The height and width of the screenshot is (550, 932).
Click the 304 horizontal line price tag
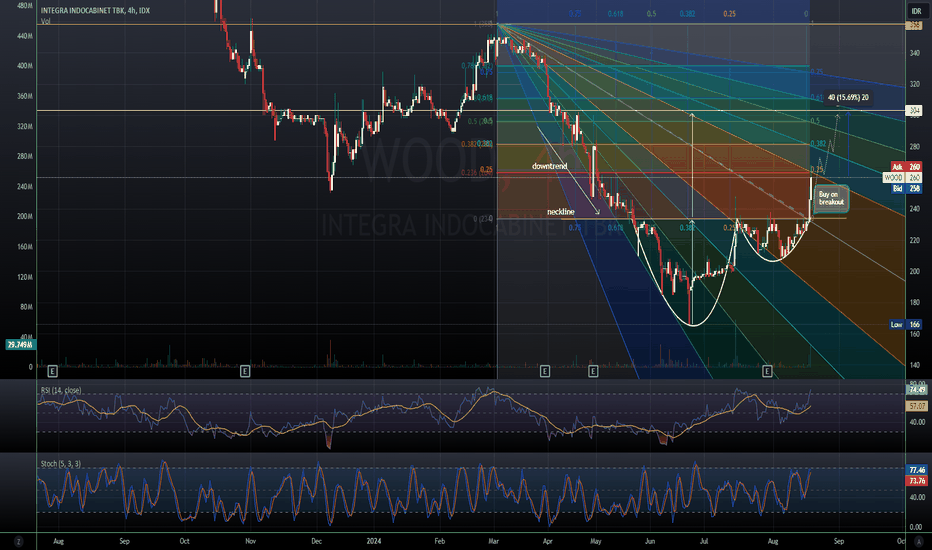[914, 111]
